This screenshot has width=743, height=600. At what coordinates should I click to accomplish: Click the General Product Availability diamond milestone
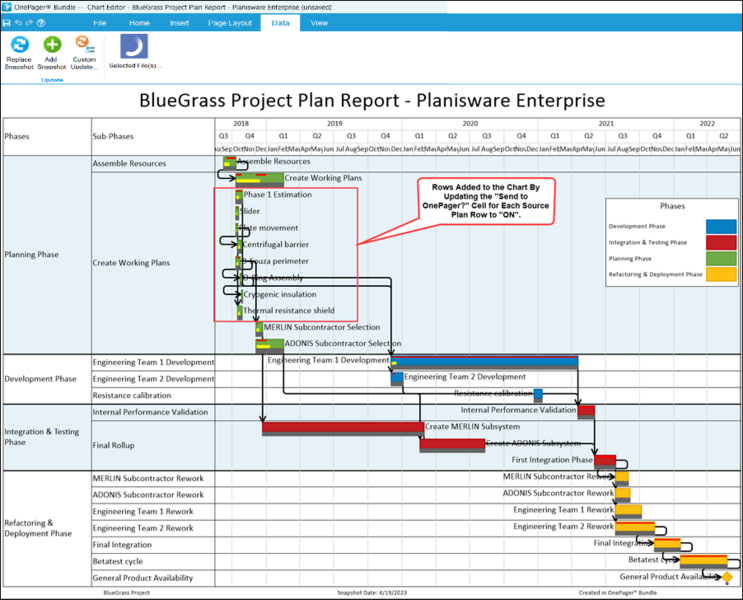pyautogui.click(x=727, y=578)
